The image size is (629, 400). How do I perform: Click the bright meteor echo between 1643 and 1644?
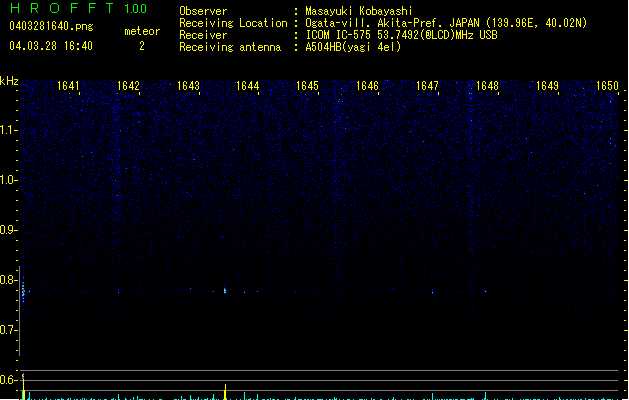225,290
